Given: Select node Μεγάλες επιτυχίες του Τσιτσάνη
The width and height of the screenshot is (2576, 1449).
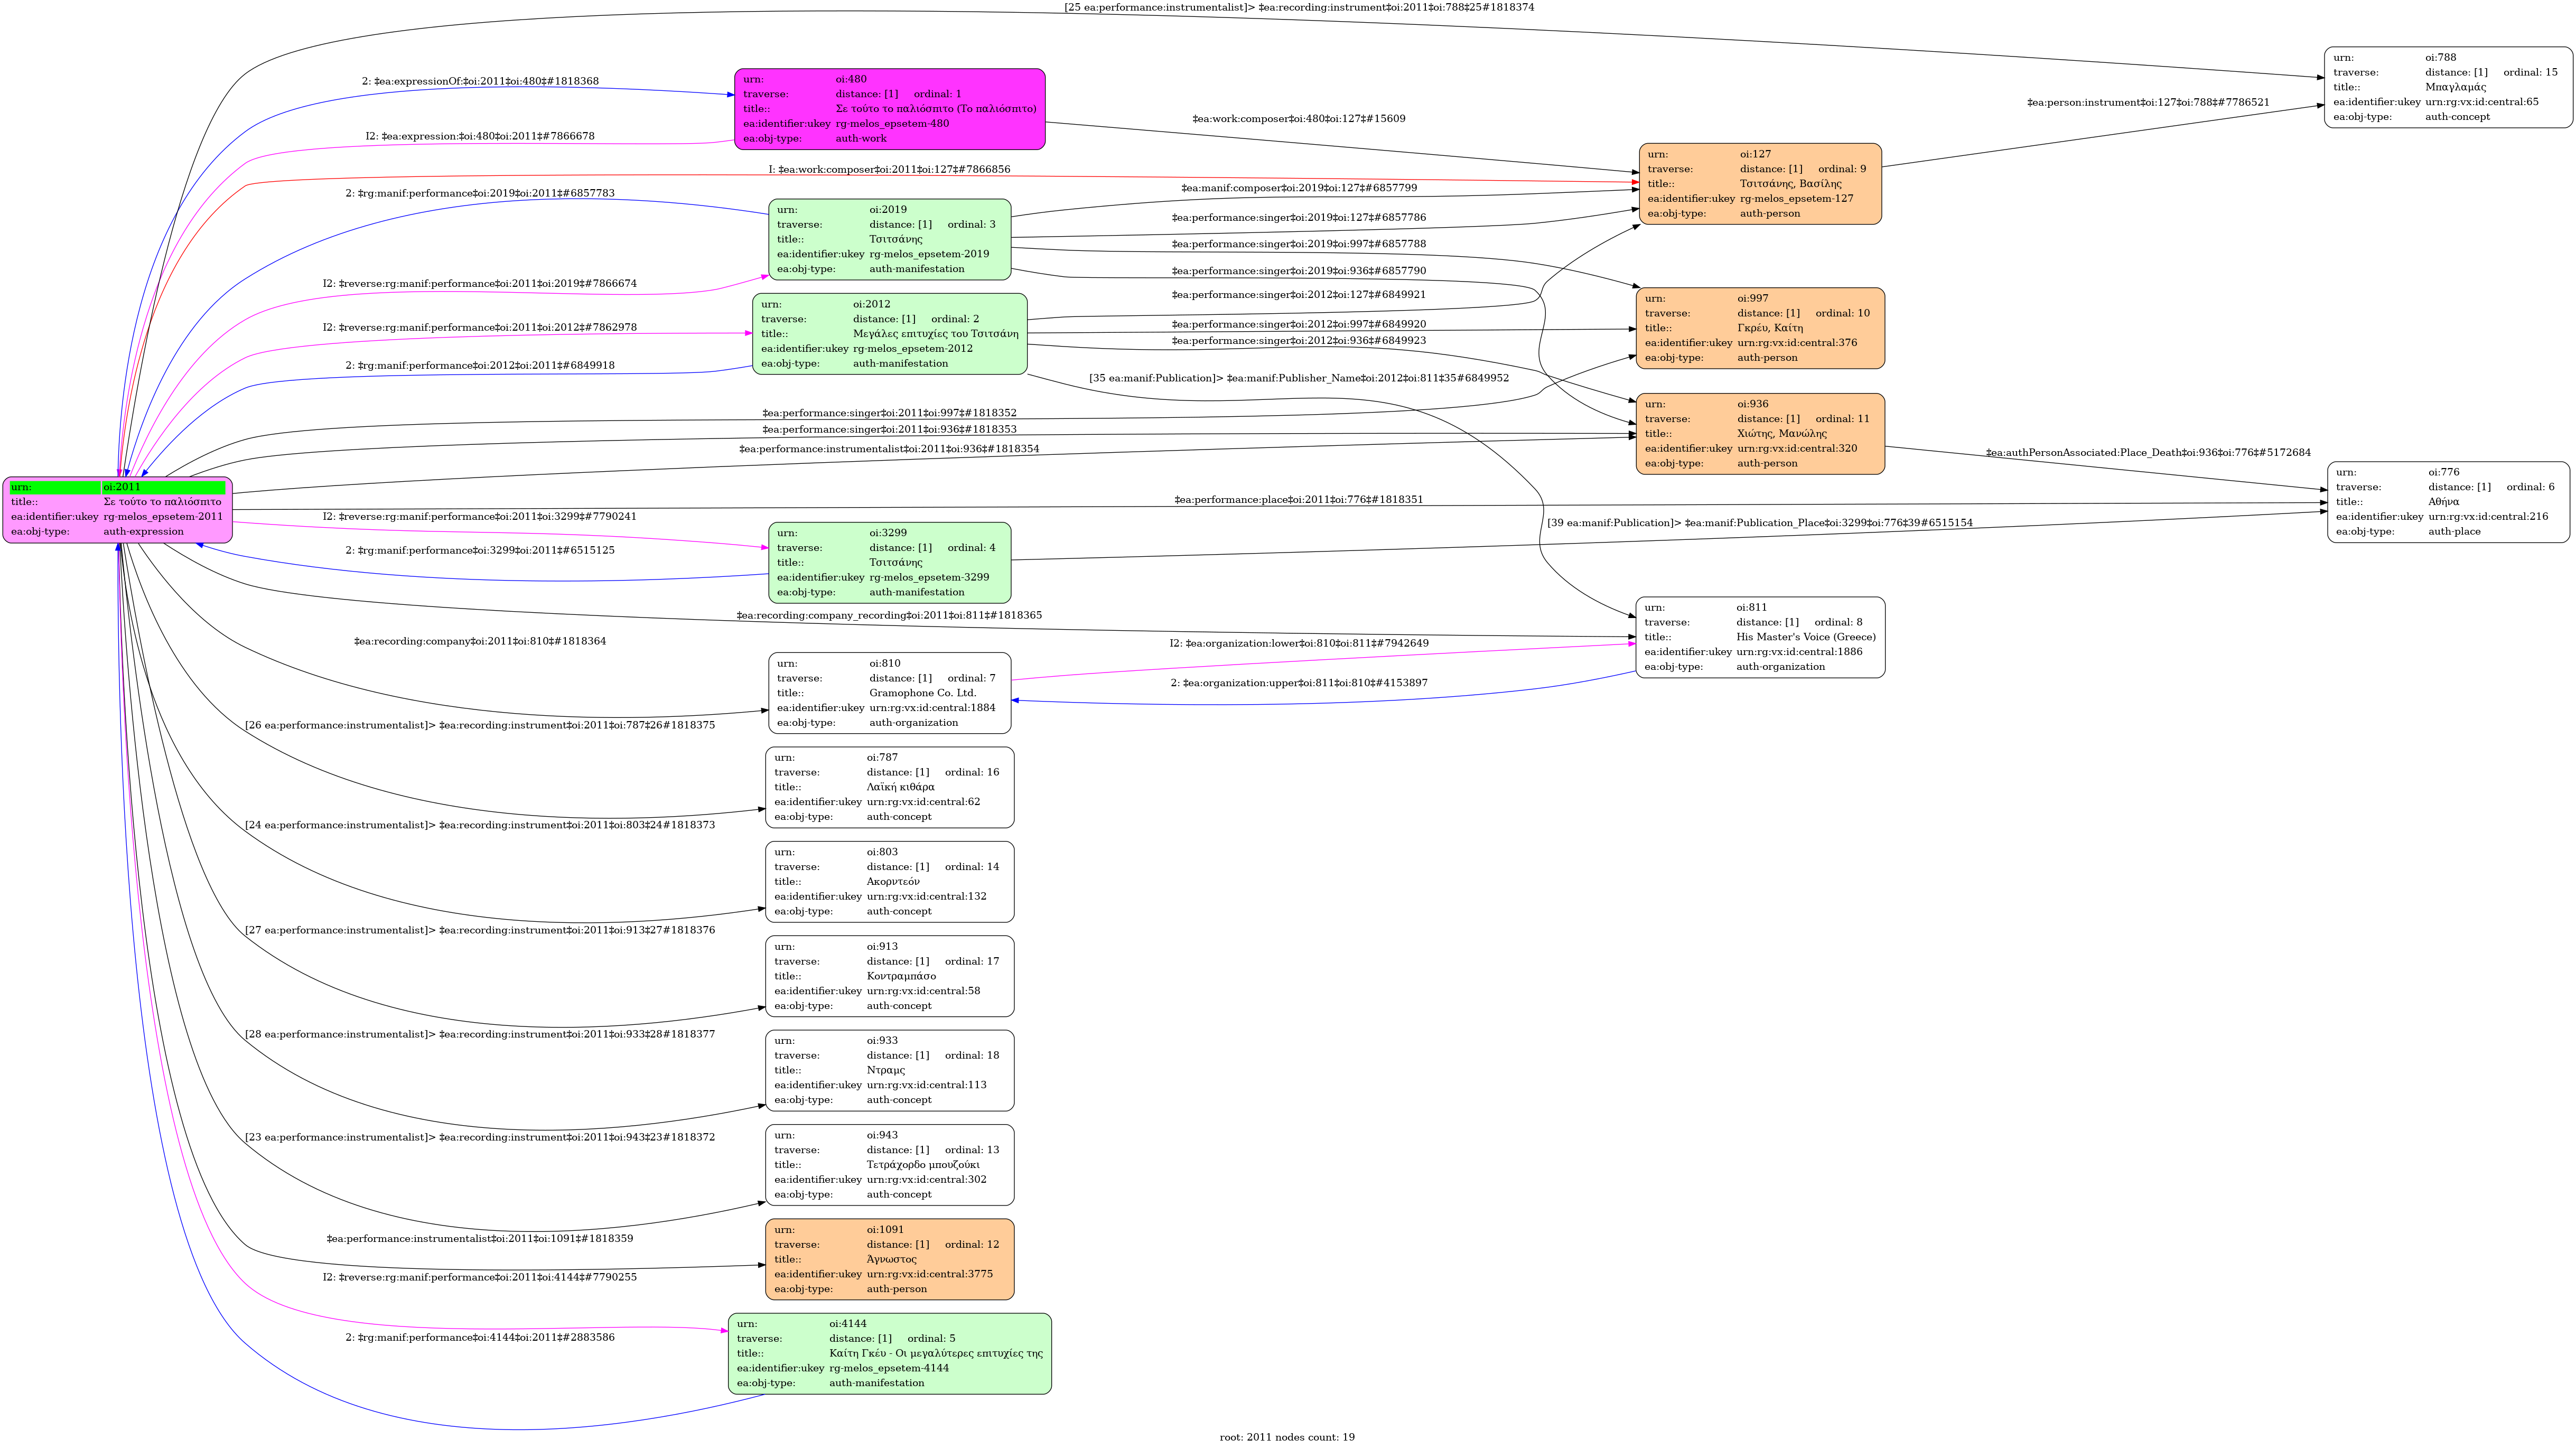Looking at the screenshot, I should (x=889, y=334).
